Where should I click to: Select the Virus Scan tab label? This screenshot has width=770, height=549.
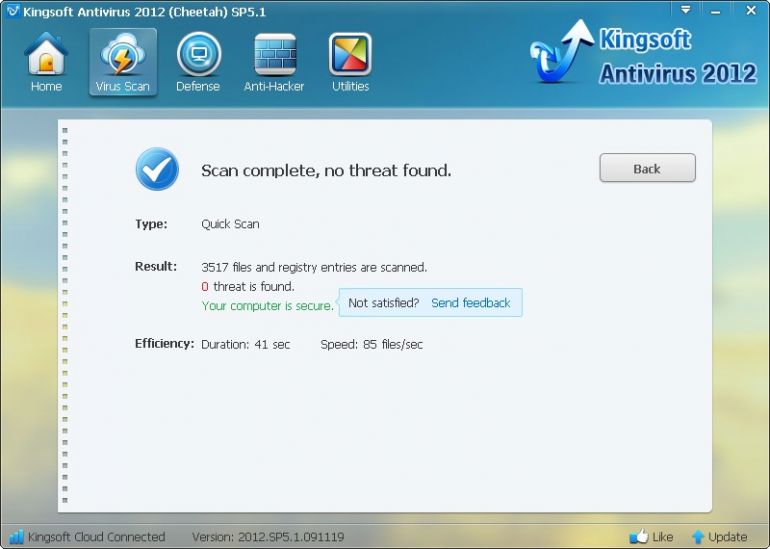click(122, 87)
